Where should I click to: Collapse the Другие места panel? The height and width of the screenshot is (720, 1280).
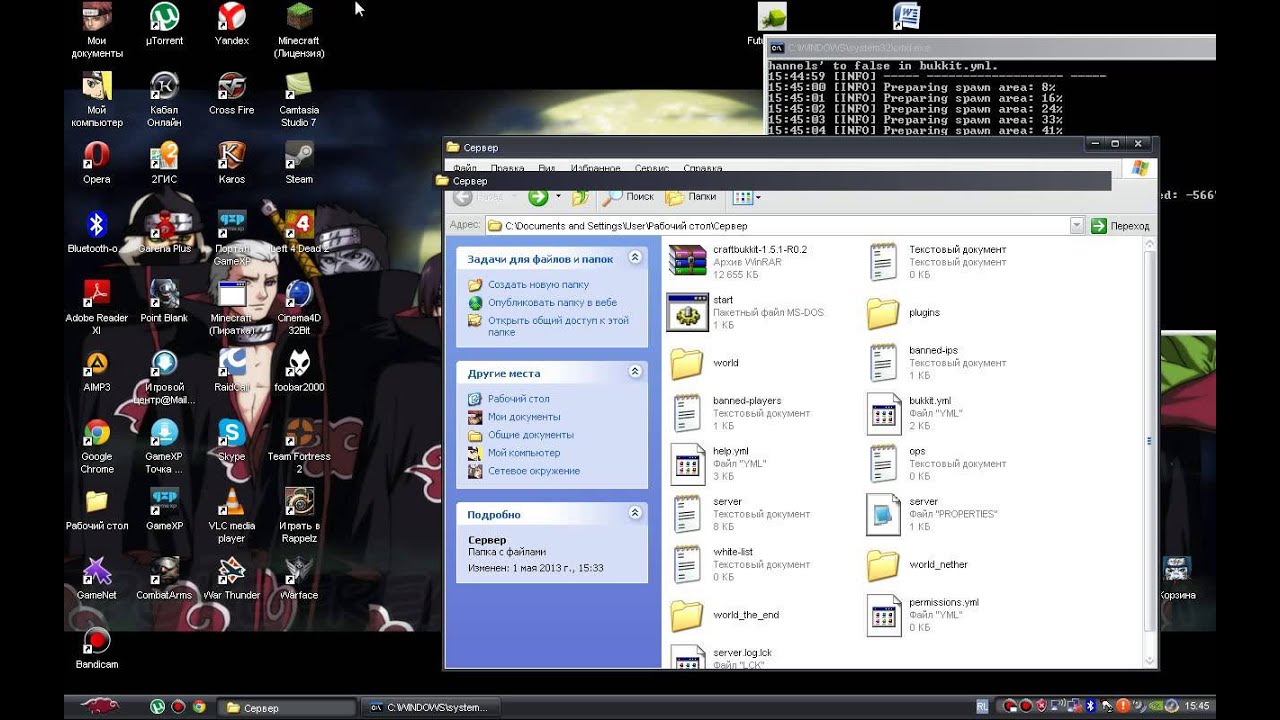pyautogui.click(x=635, y=372)
